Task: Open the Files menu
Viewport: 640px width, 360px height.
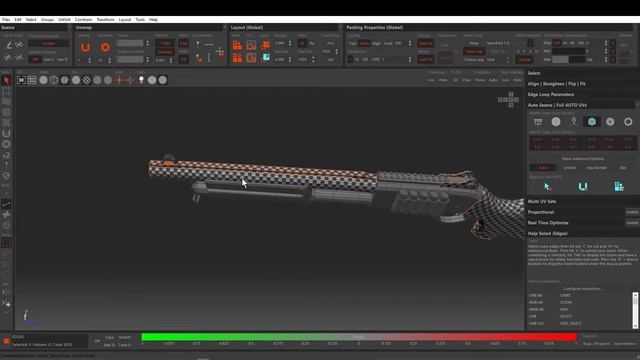Action: coord(6,20)
